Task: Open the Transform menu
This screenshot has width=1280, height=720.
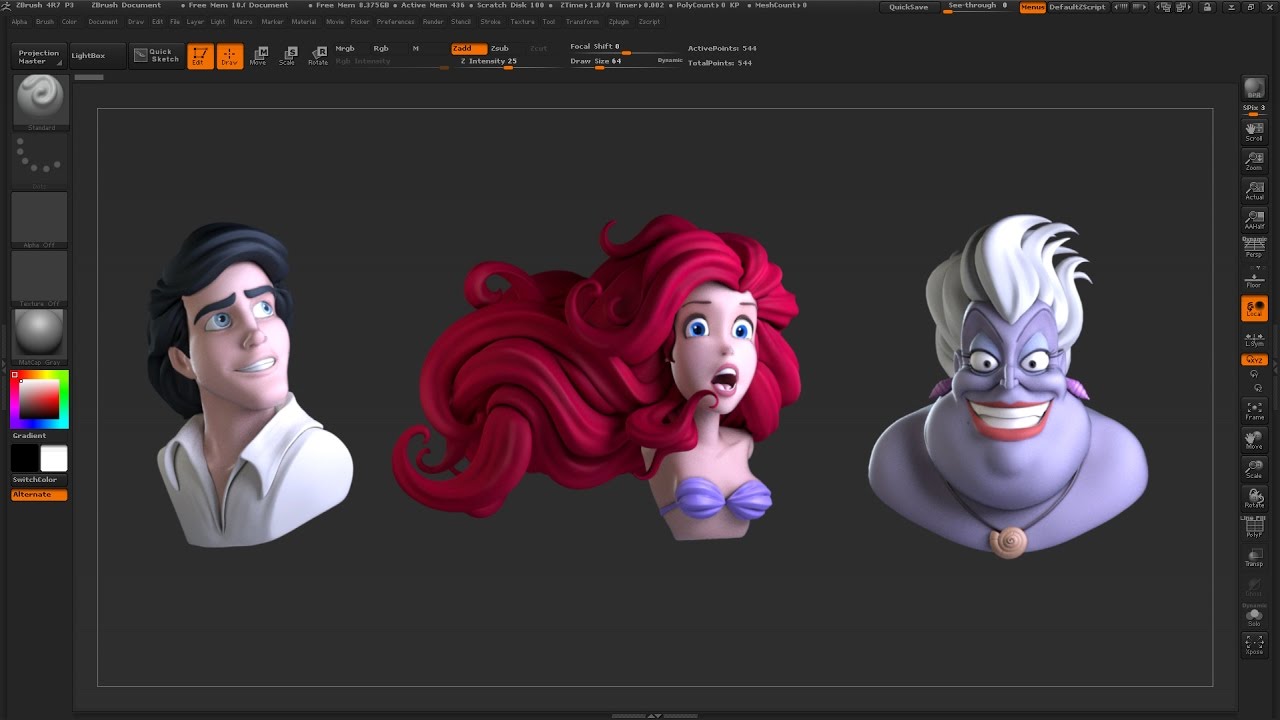Action: click(x=582, y=21)
